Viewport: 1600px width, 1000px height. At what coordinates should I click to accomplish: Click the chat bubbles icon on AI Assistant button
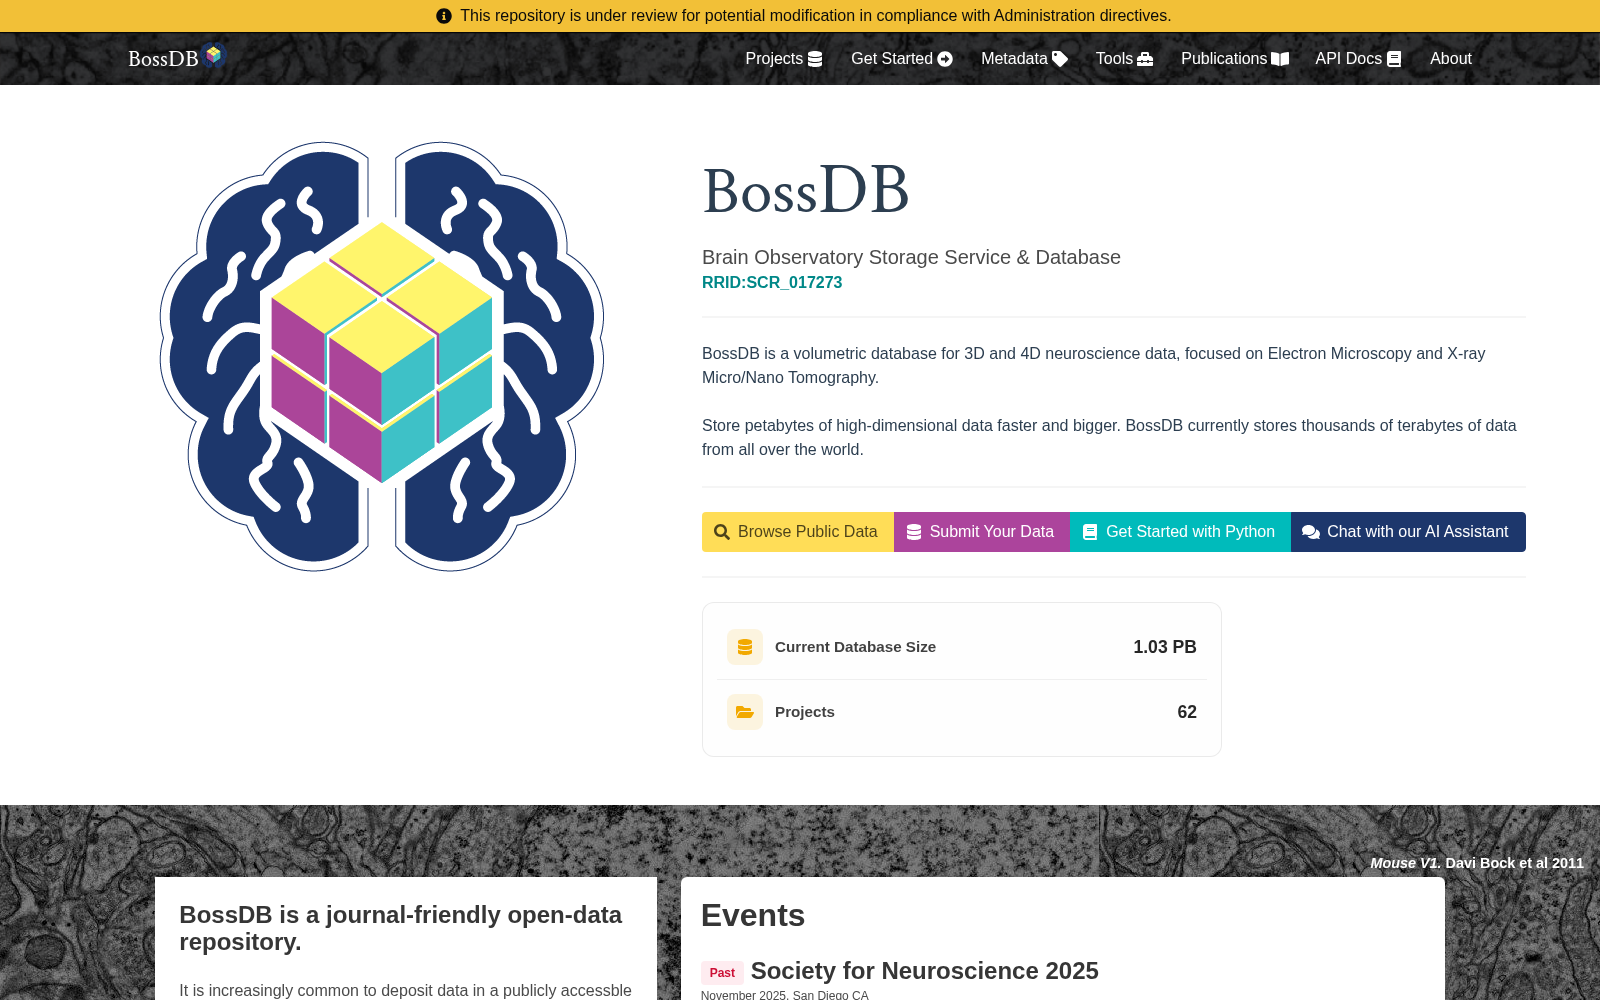click(1311, 532)
